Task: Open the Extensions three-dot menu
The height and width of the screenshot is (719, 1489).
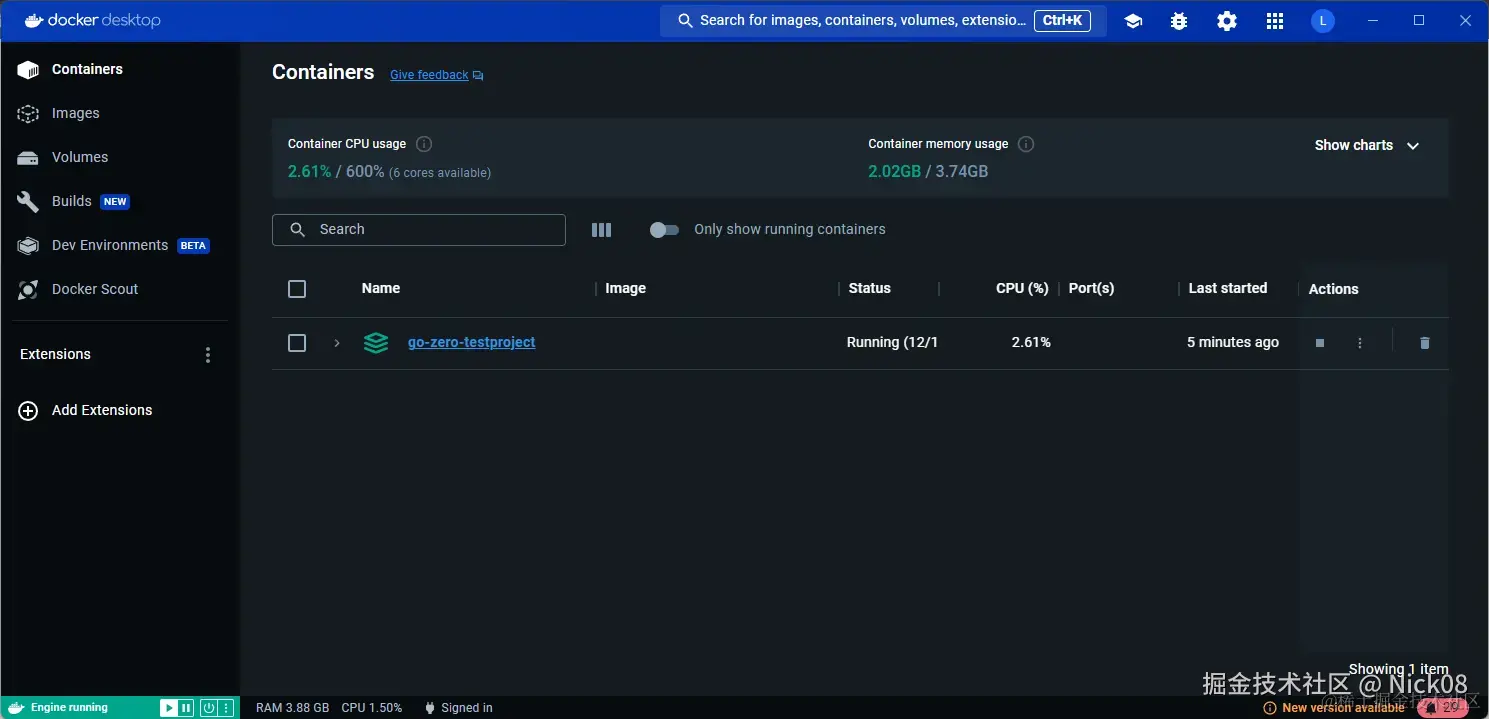Action: click(x=208, y=355)
